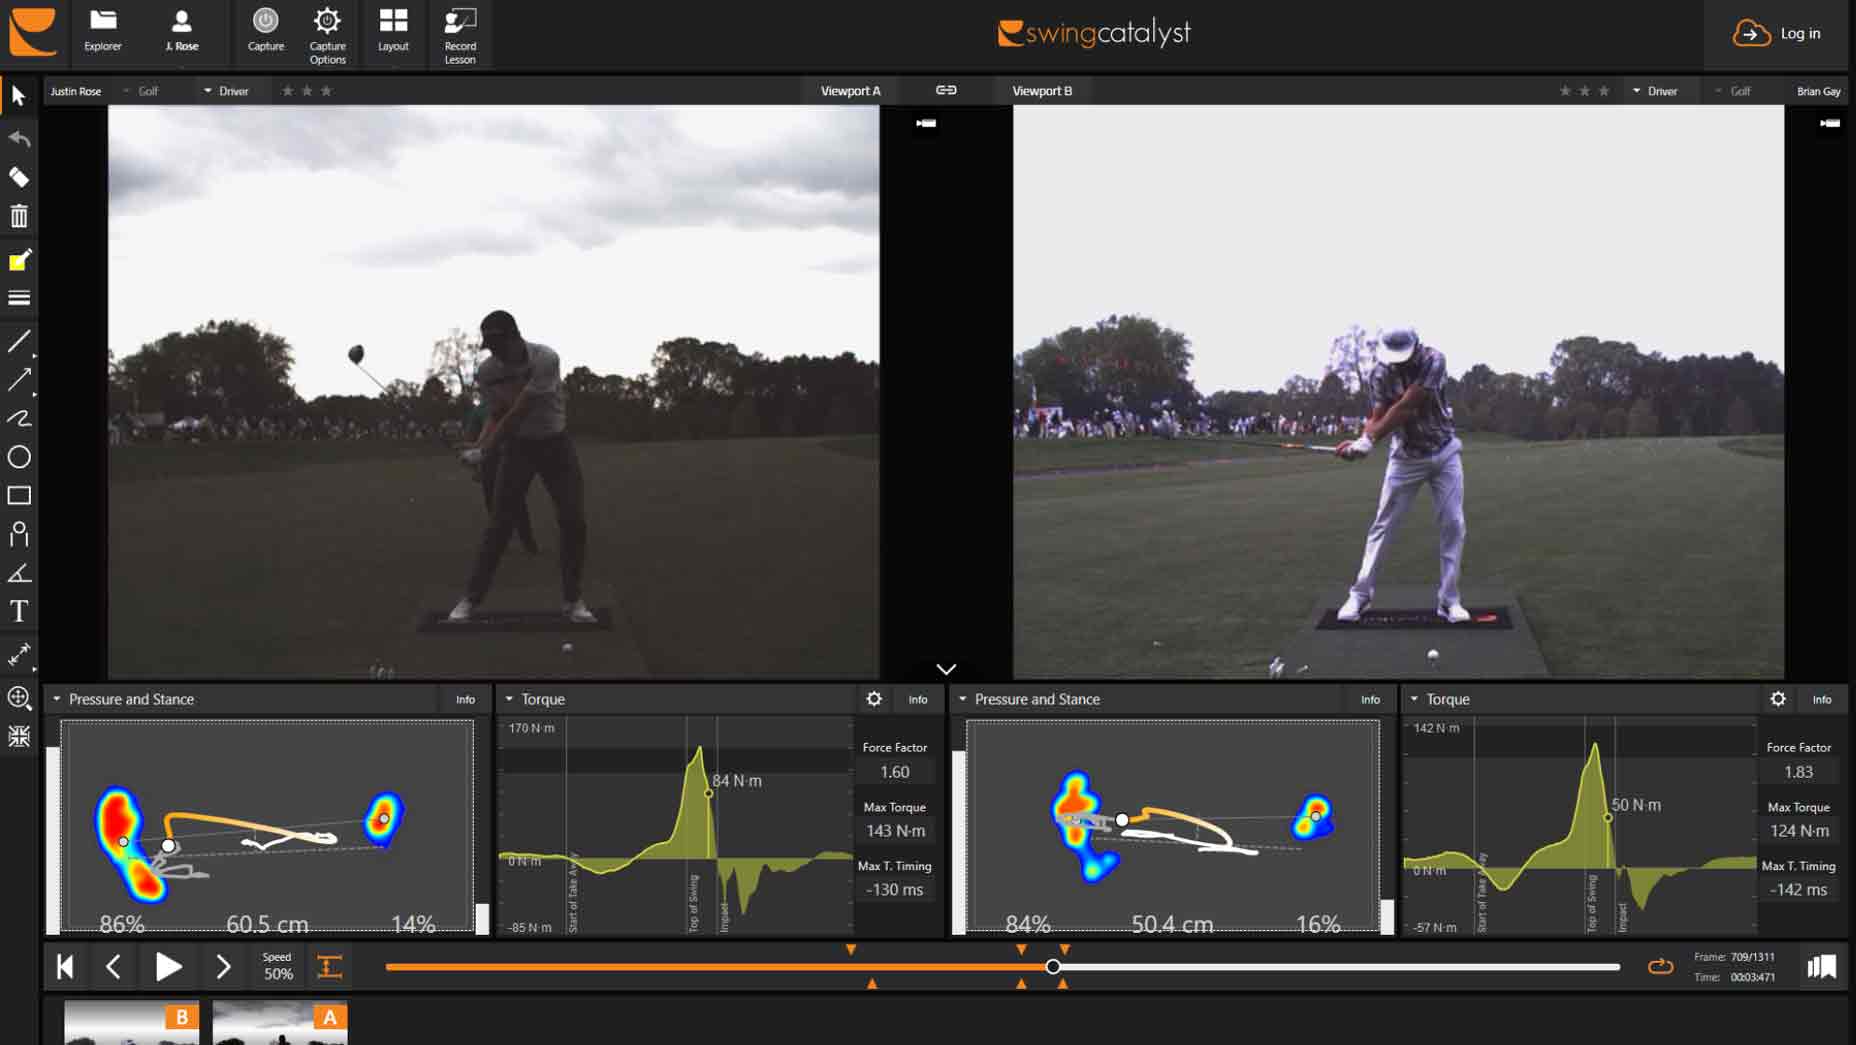Toggle the trim range button near Speed
Screen dimensions: 1856x1045
tap(329, 966)
